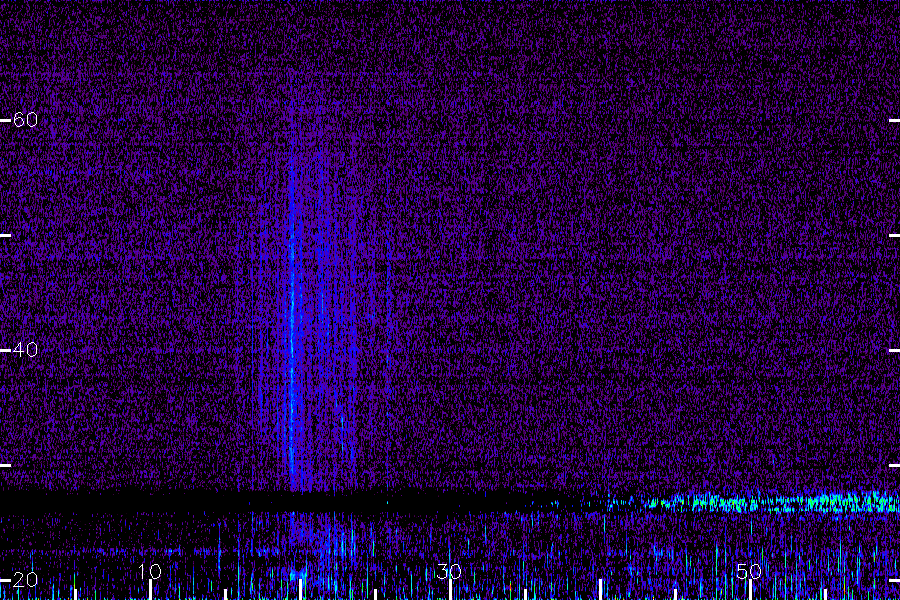
Task: Click the "40" label on the vertical axis
Action: 25,349
